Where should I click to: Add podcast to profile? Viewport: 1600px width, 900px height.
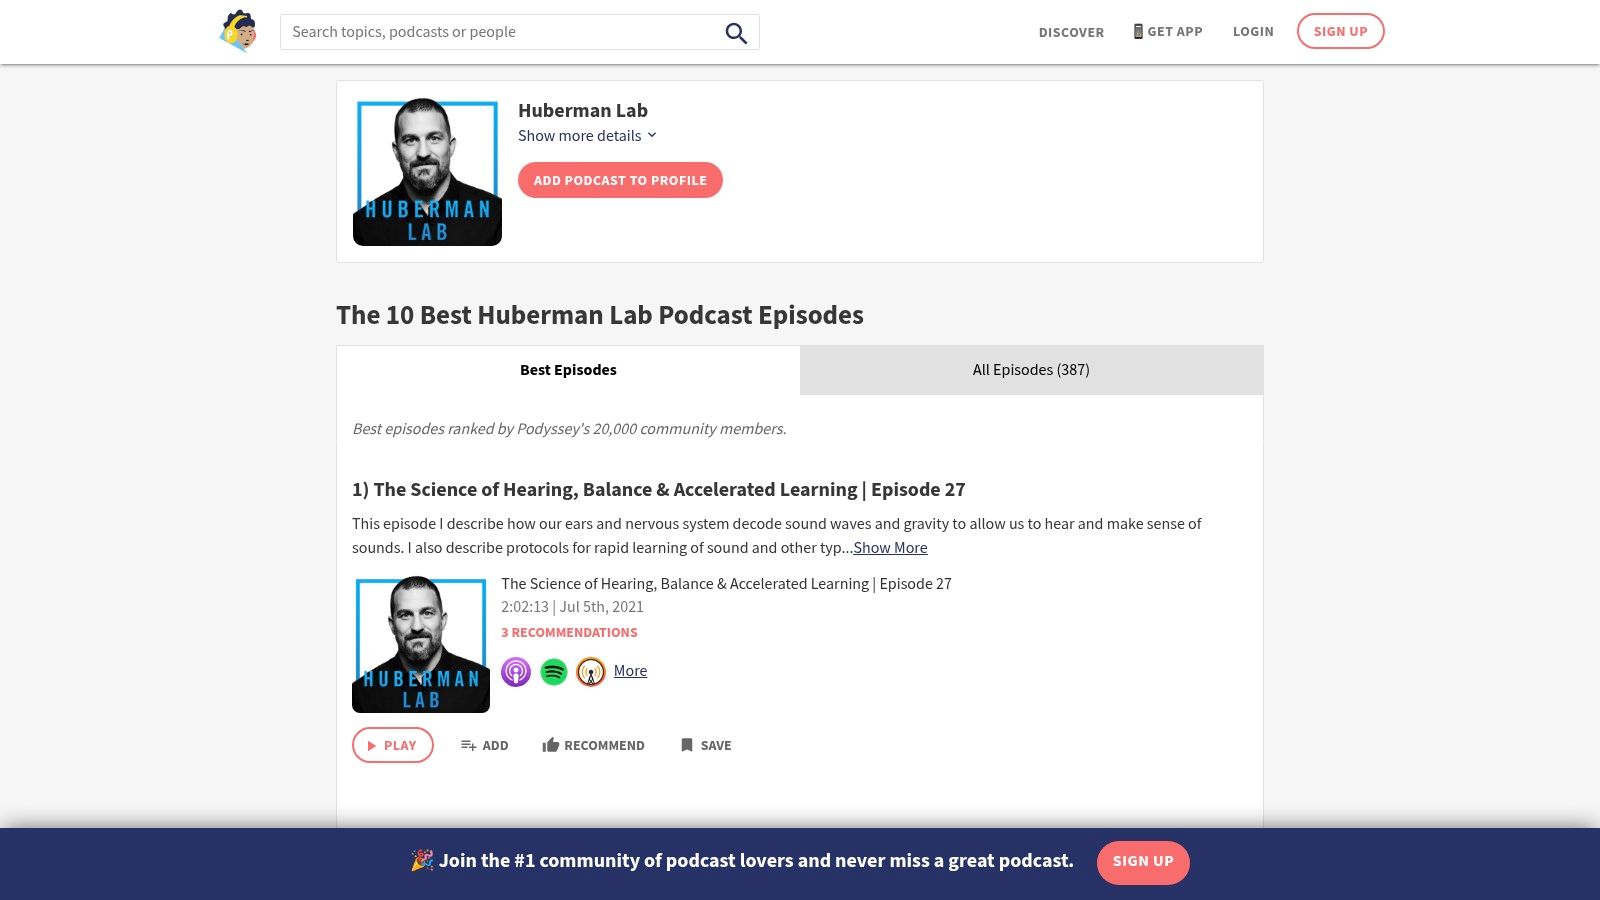620,180
